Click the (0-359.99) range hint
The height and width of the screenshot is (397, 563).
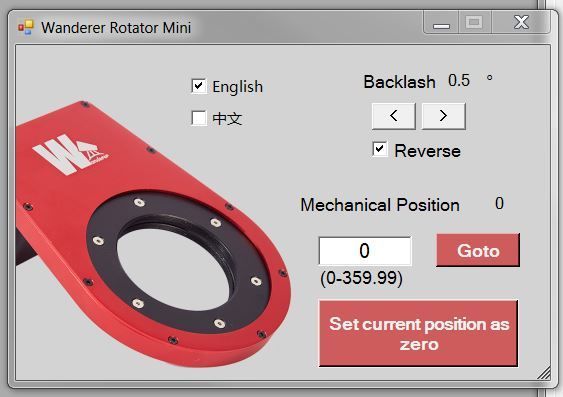click(x=362, y=278)
